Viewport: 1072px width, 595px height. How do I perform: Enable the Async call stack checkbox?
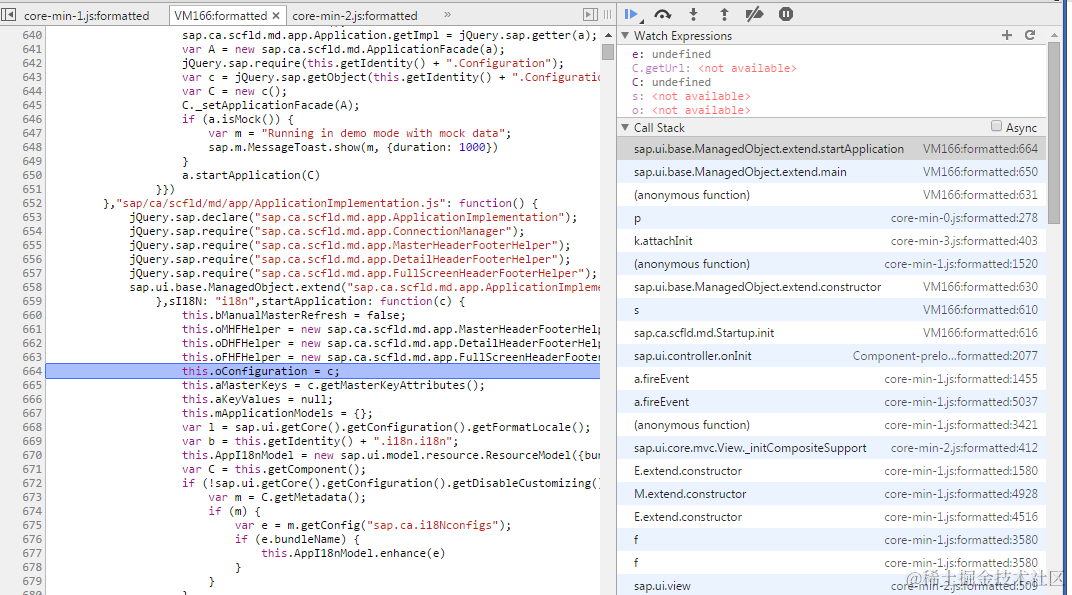click(996, 126)
